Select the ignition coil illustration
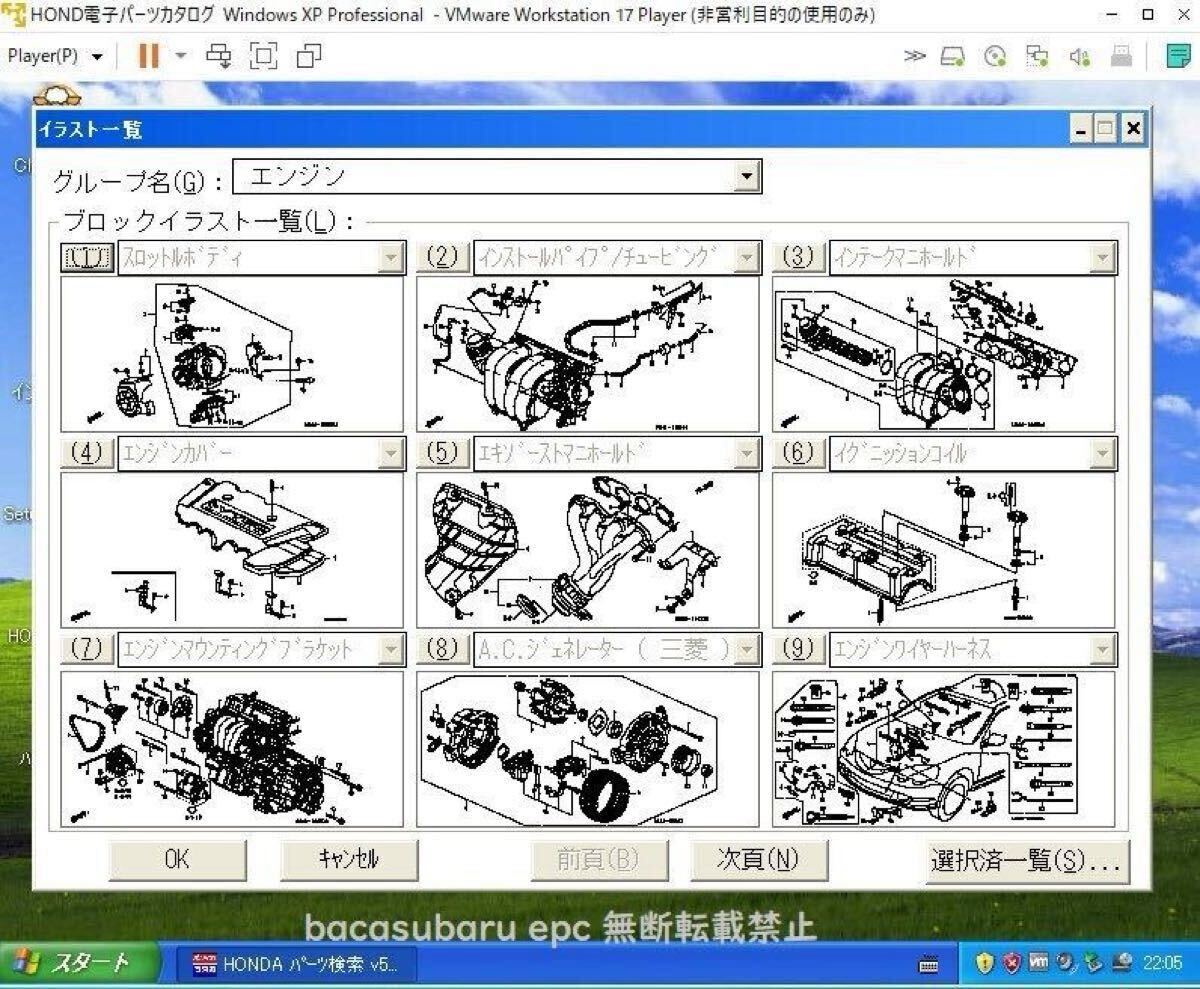 tap(944, 550)
